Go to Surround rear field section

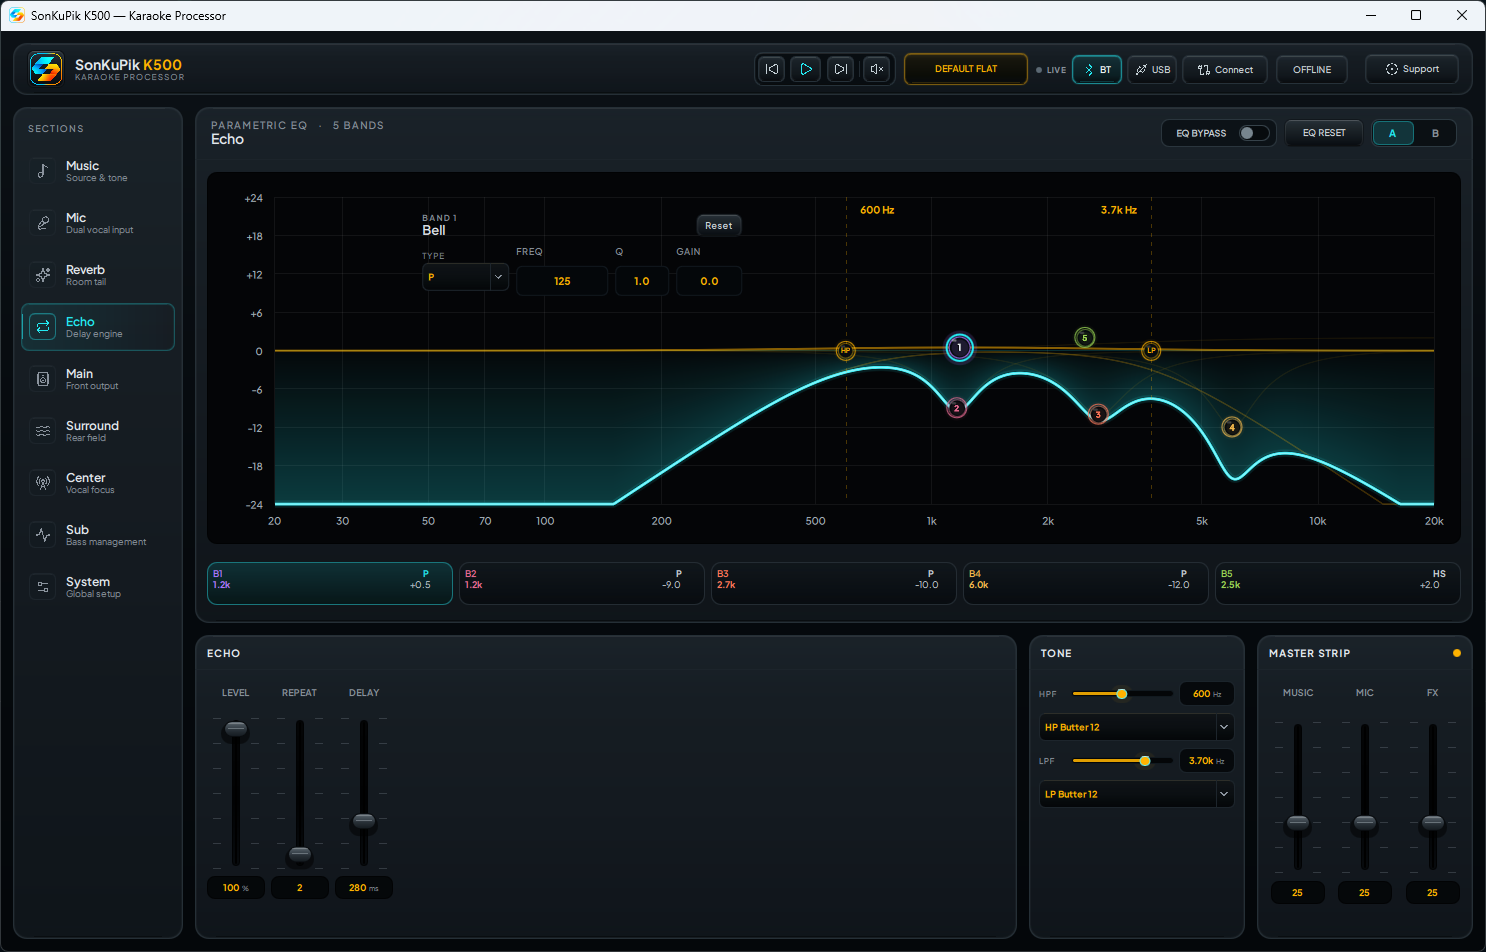[98, 431]
